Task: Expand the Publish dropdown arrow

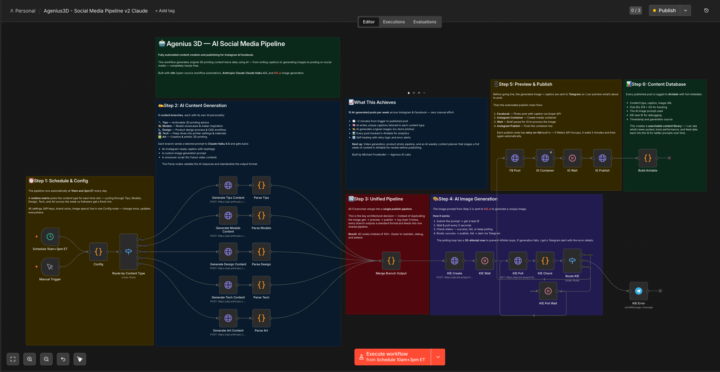Action: coord(686,10)
